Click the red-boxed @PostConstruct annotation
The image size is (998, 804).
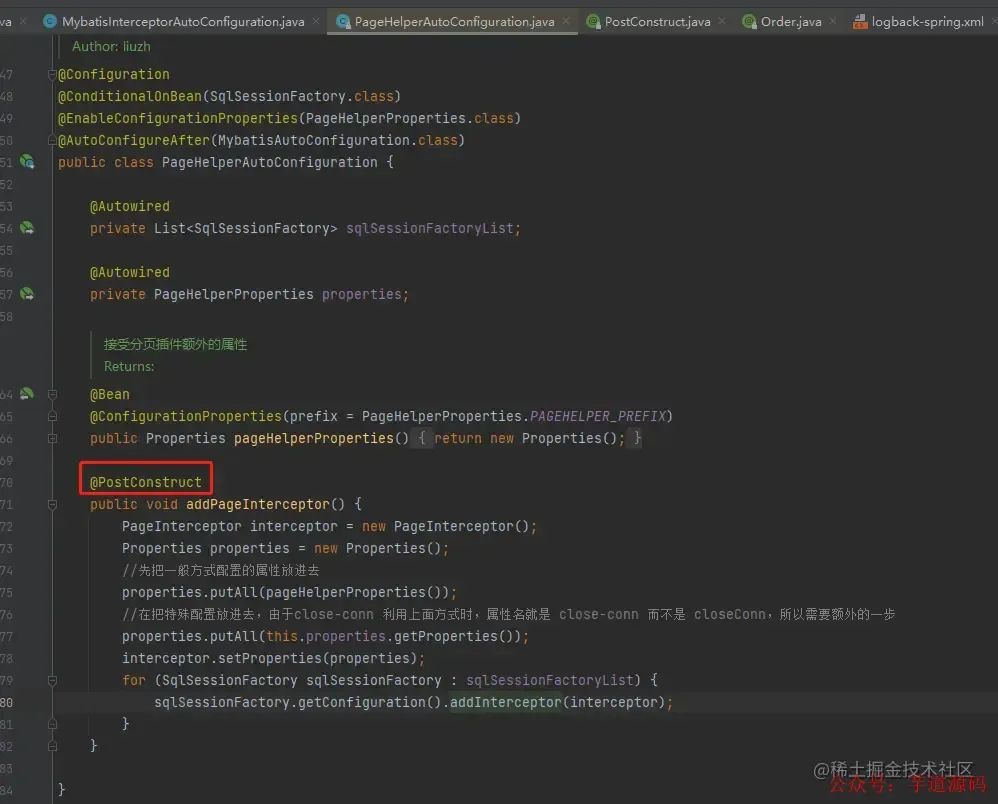click(x=145, y=481)
